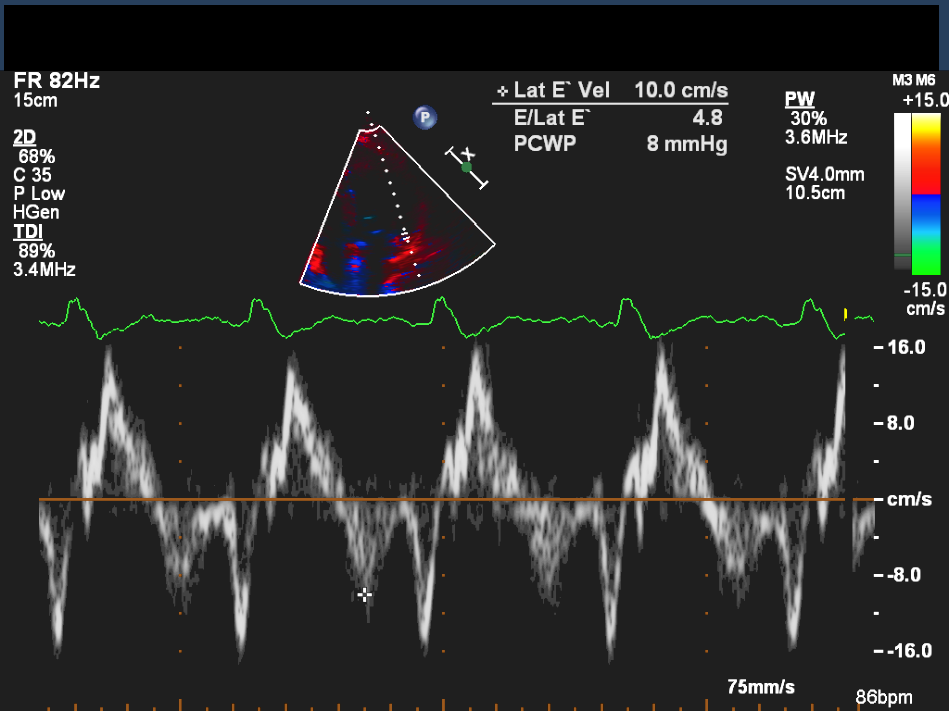Viewport: 949px width, 711px height.
Task: Click the caliper symbol beside Lat E` Vel
Action: [x=502, y=92]
